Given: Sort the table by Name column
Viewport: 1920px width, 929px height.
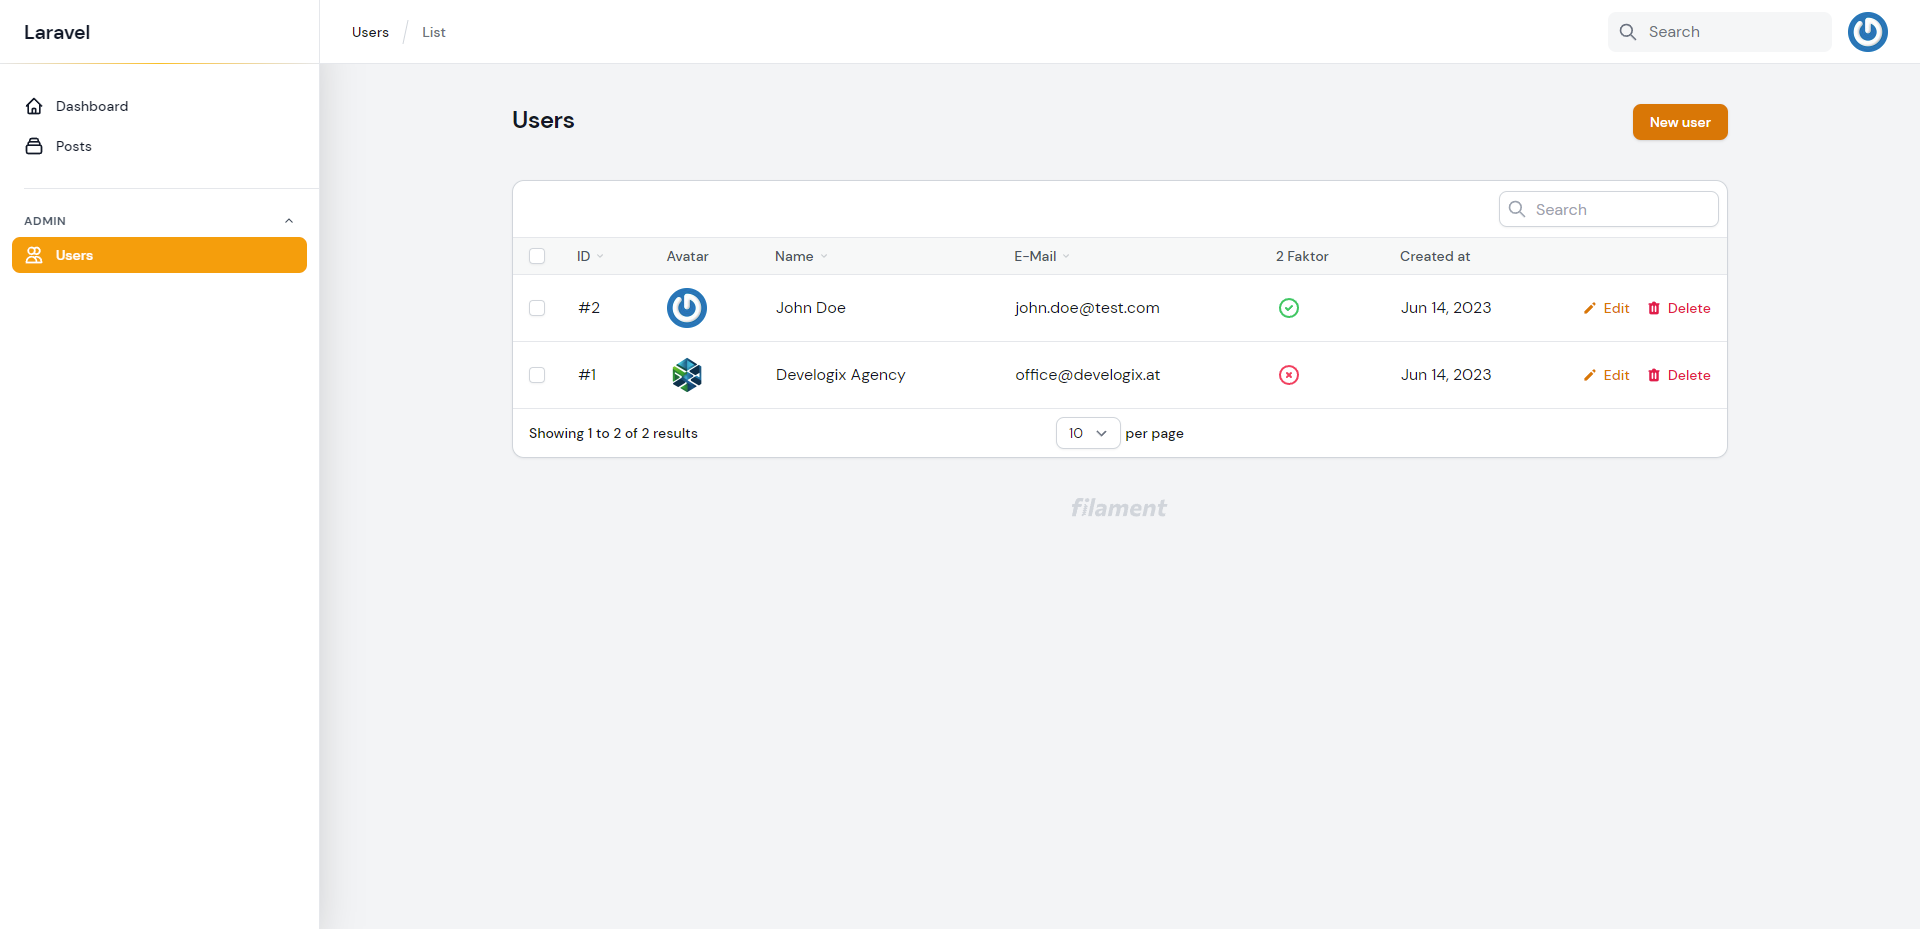Looking at the screenshot, I should 801,256.
